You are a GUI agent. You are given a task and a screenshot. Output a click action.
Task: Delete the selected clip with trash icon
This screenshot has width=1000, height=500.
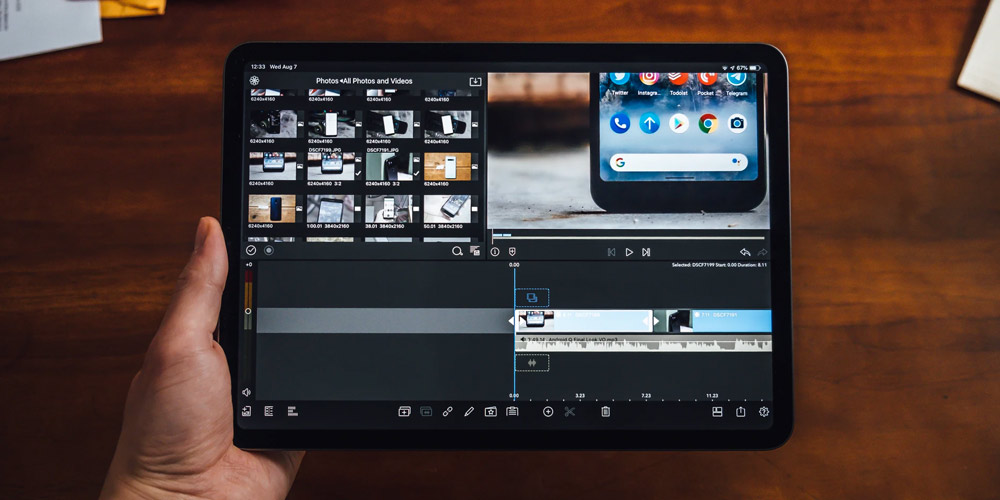[x=605, y=411]
